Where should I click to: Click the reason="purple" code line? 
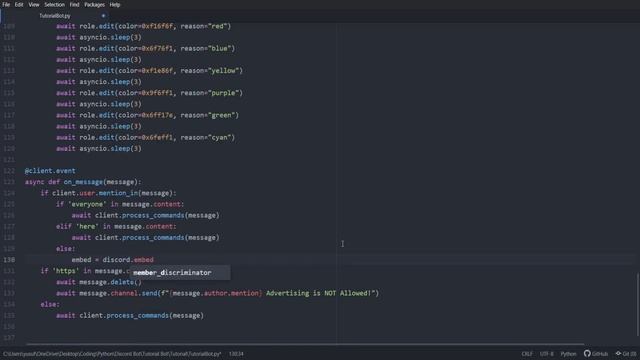pos(149,93)
